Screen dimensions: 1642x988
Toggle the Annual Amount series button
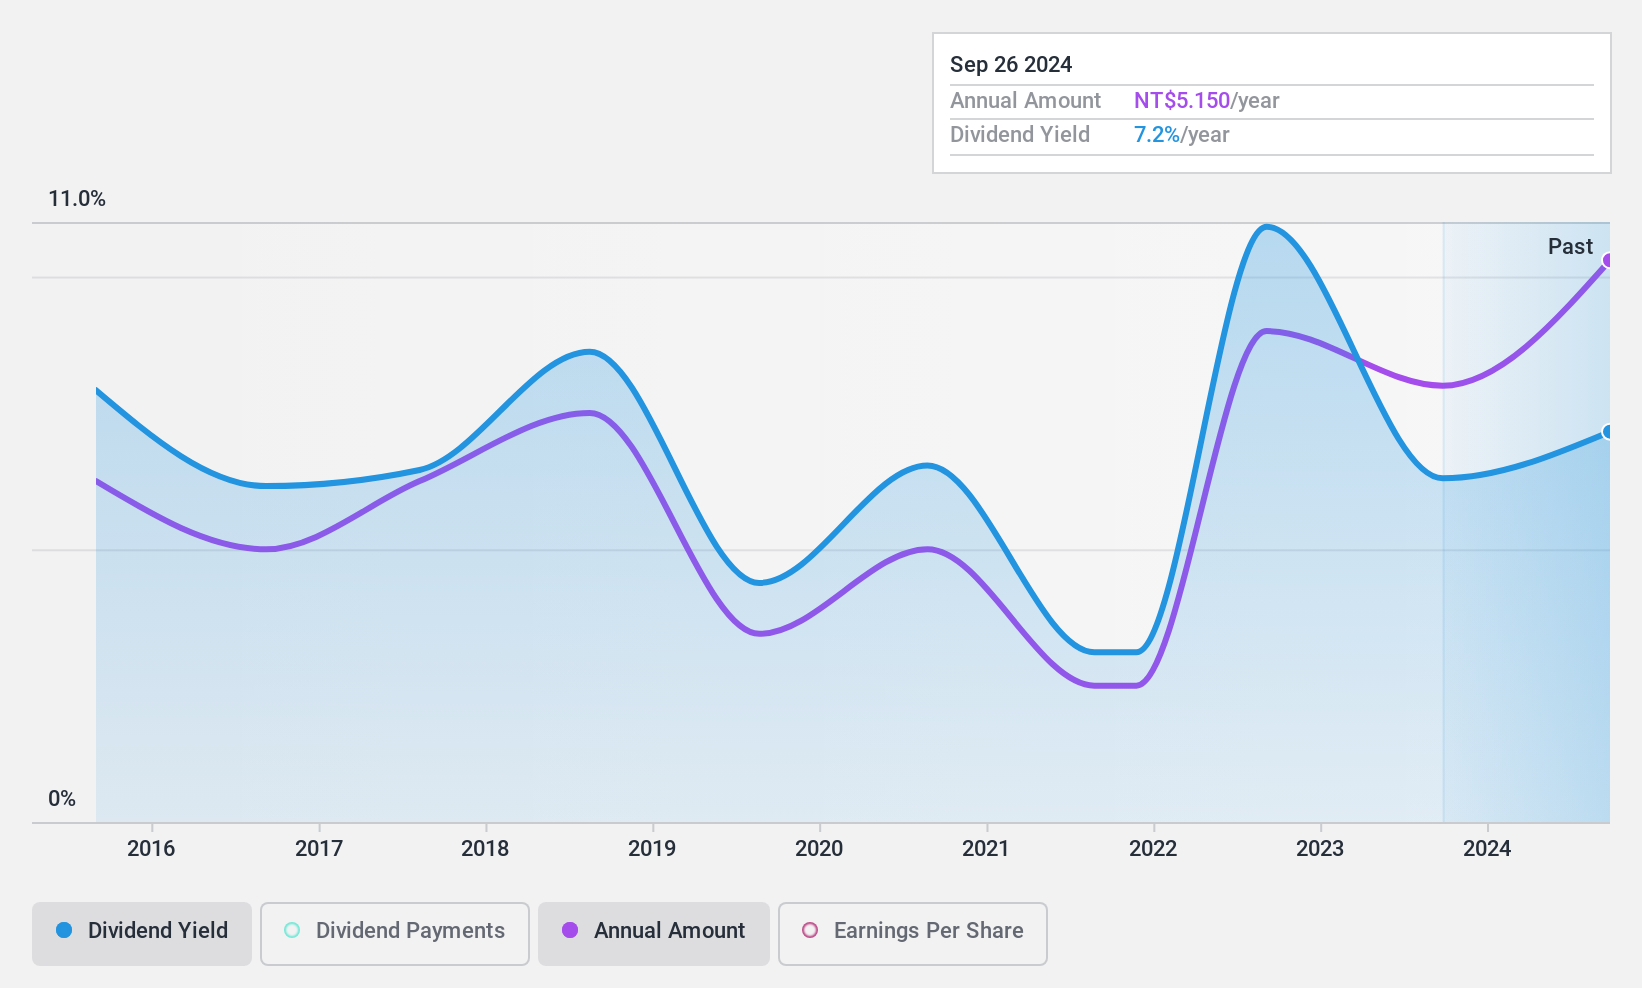coord(654,934)
